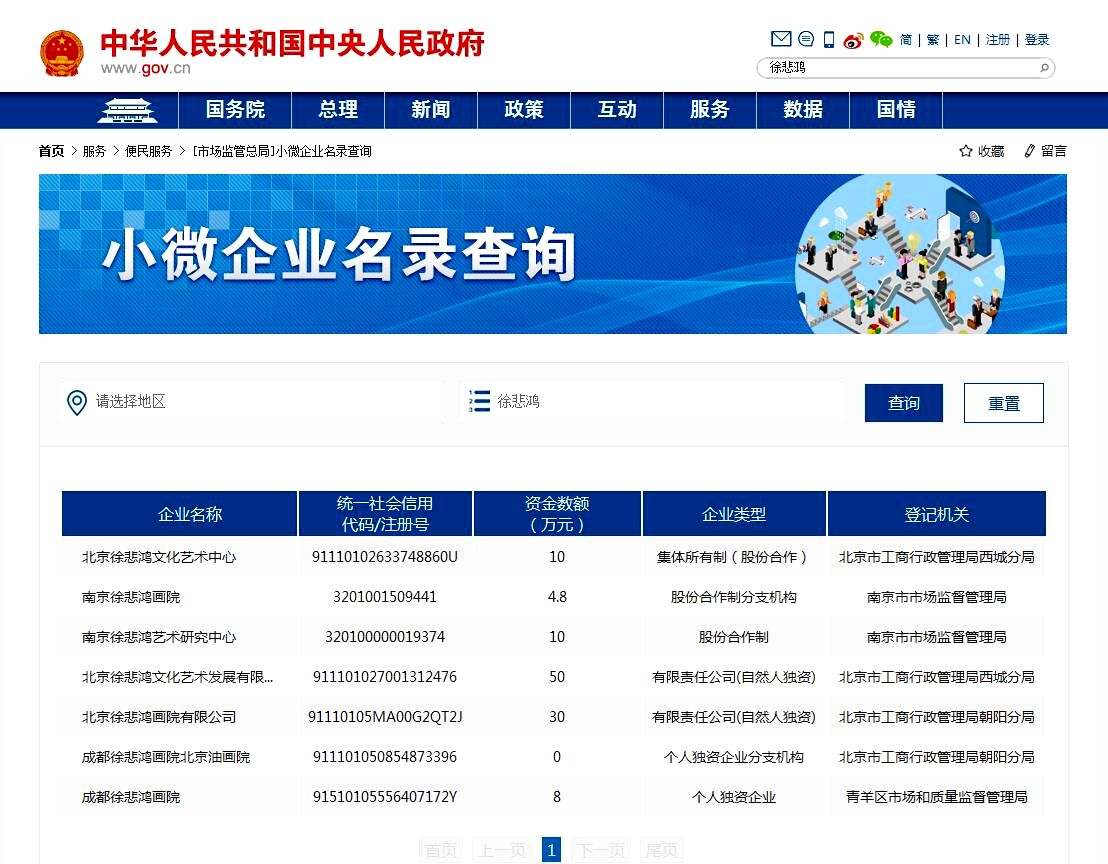Image resolution: width=1108 pixels, height=864 pixels.
Task: Click the mail envelope icon in header
Action: [x=780, y=39]
